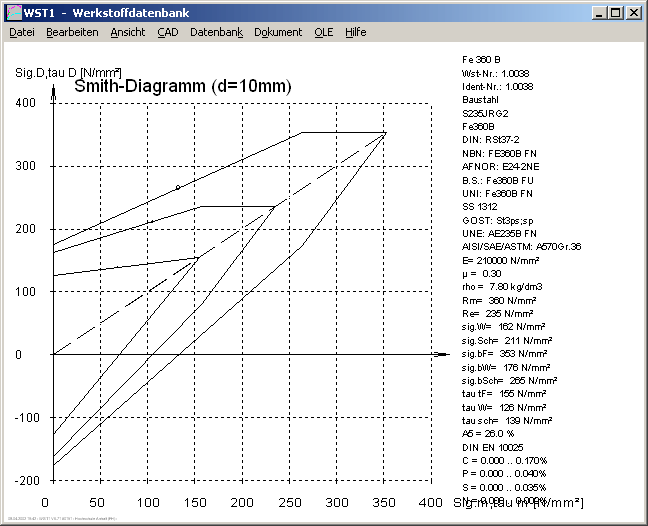
Task: Open the OLE menu
Action: coord(323,32)
